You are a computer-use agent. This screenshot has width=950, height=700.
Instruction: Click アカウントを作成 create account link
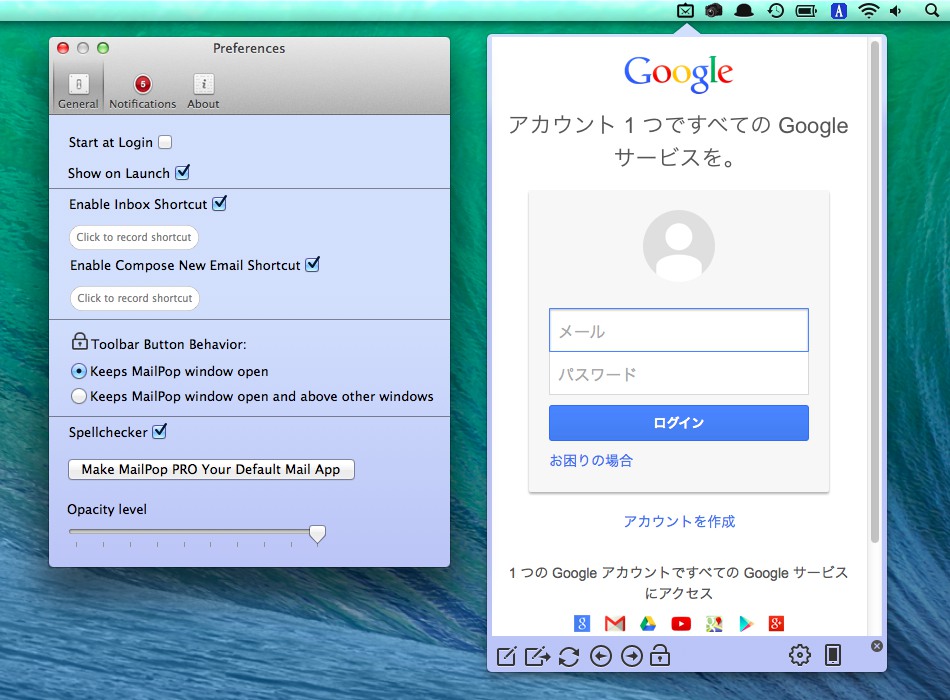pos(679,521)
